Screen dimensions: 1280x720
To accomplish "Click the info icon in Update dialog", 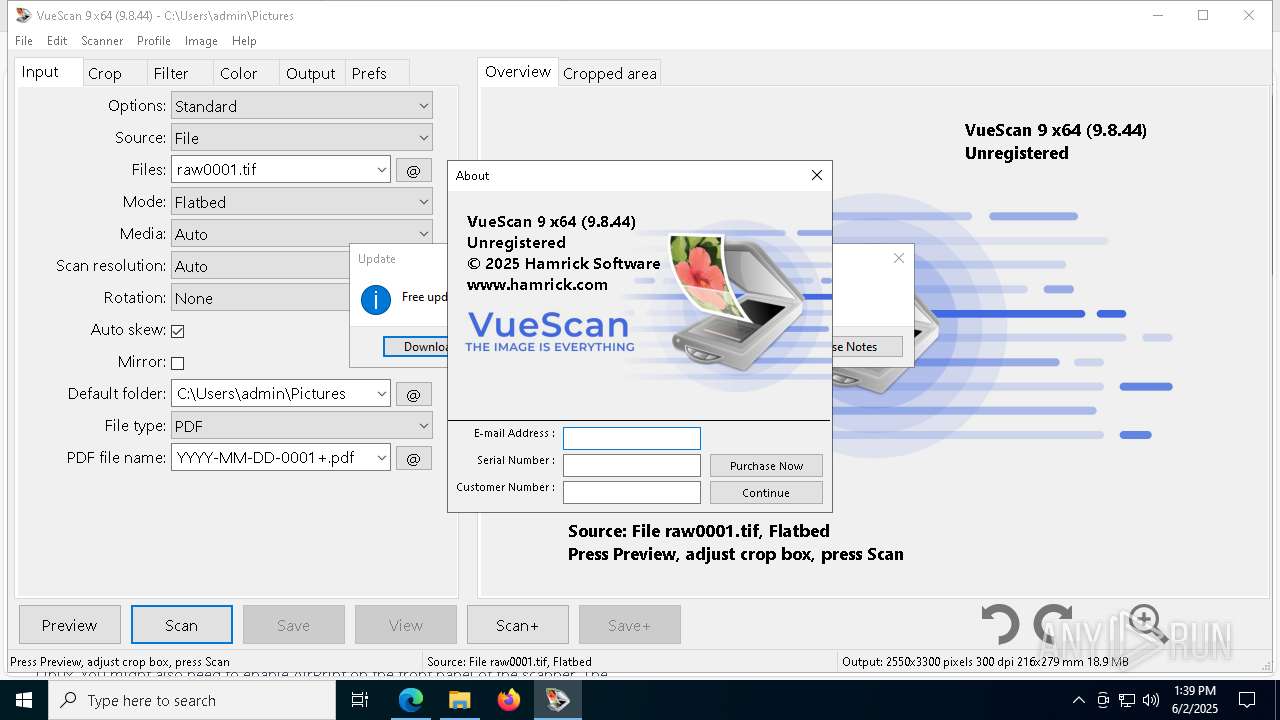I will point(376,299).
